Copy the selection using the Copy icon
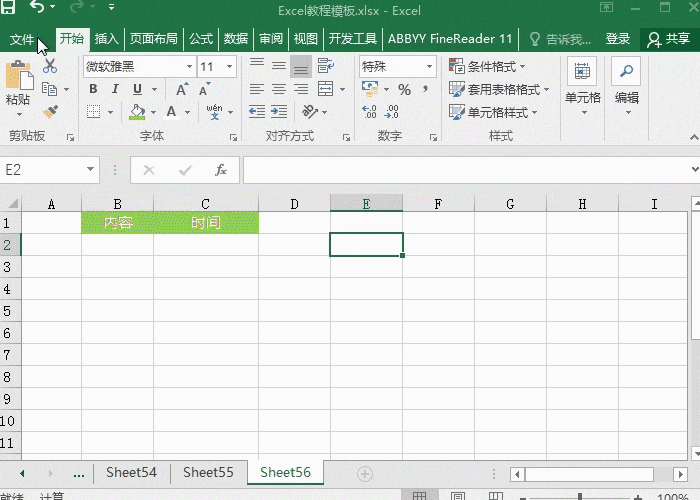This screenshot has width=700, height=500. pyautogui.click(x=50, y=89)
